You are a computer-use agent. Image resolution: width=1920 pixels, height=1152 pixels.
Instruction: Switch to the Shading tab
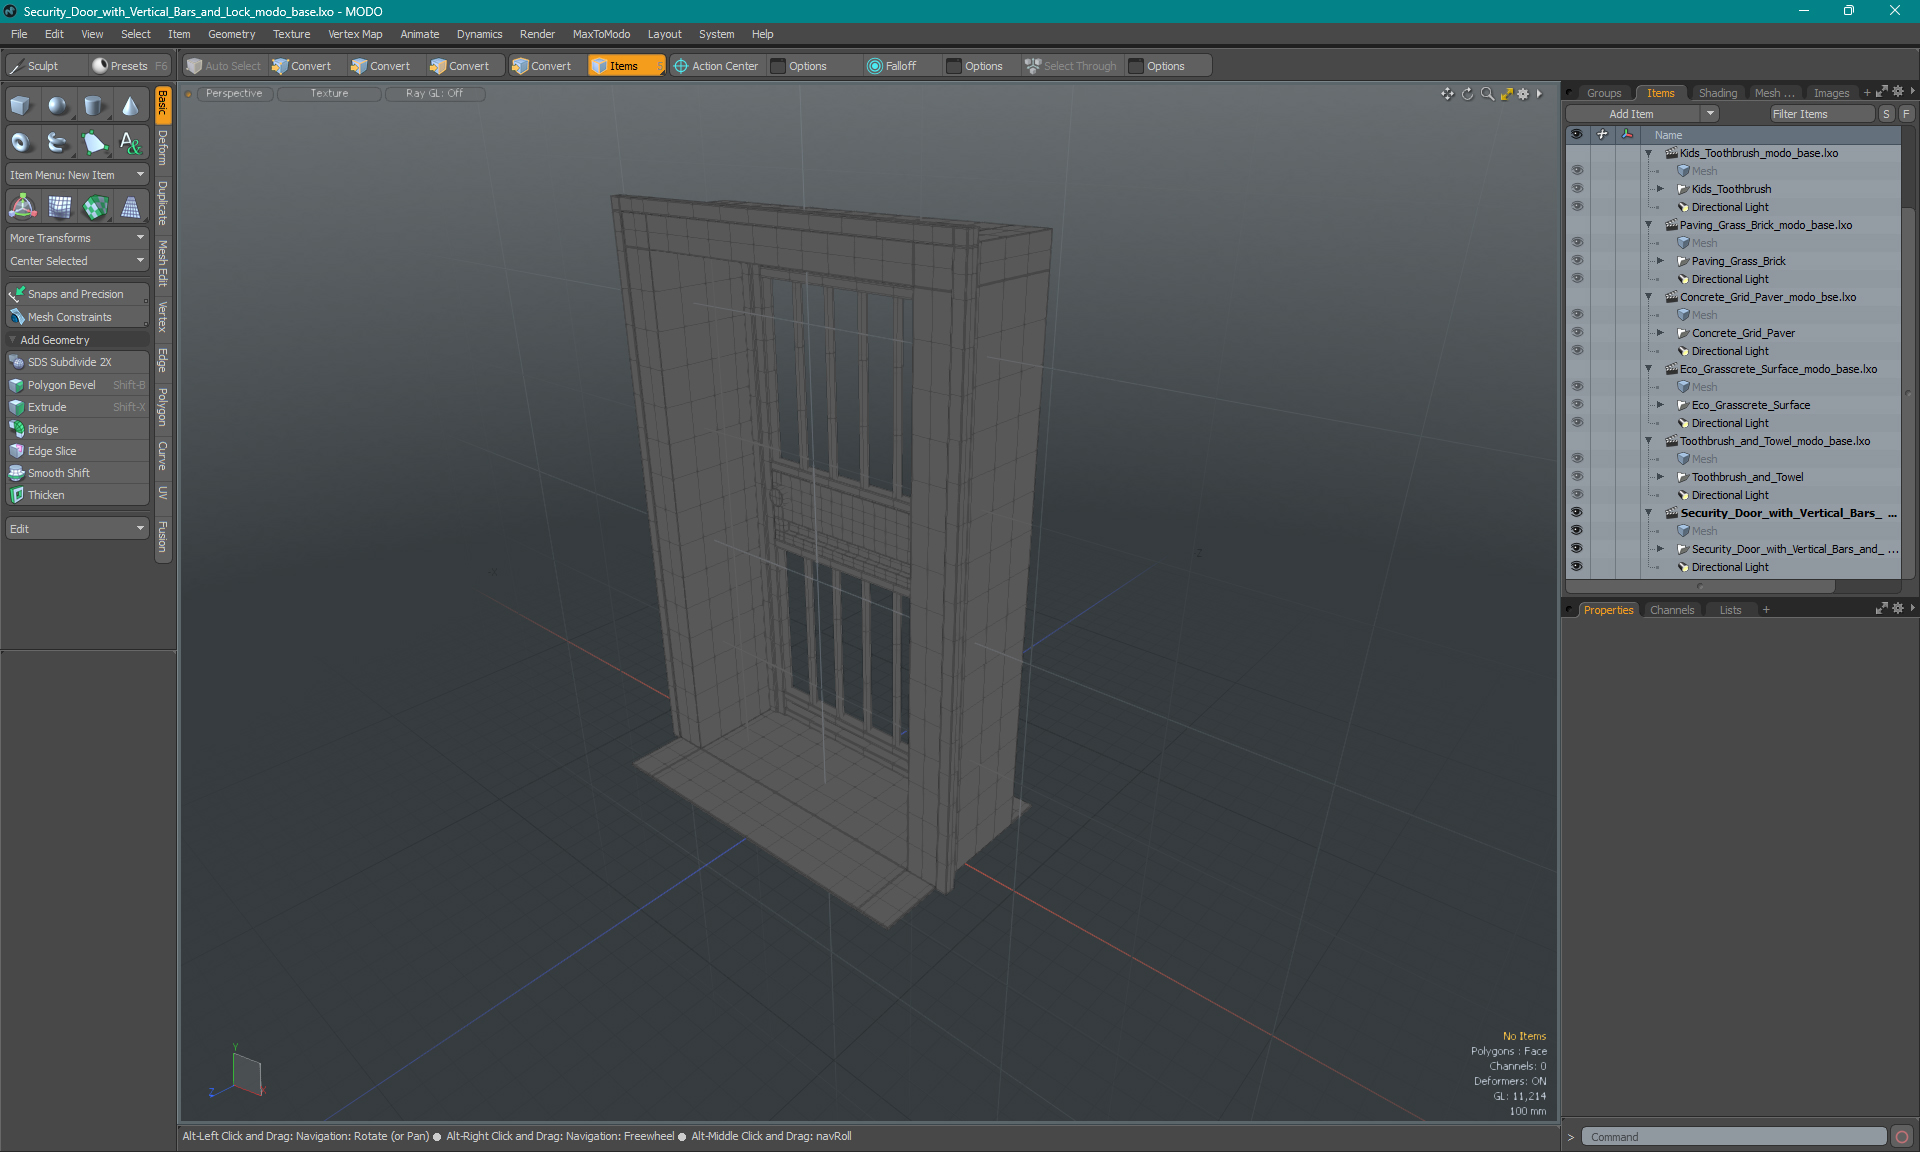pos(1717,92)
